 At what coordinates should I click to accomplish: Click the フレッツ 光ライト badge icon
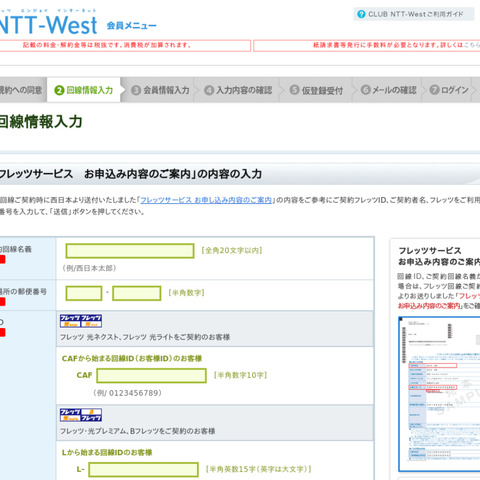click(91, 321)
